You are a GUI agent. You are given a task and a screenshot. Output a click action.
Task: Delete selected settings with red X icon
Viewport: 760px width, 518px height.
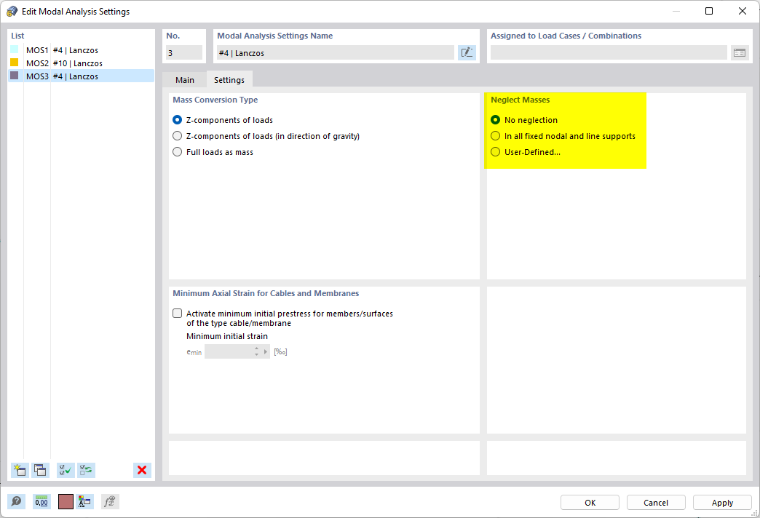142,470
